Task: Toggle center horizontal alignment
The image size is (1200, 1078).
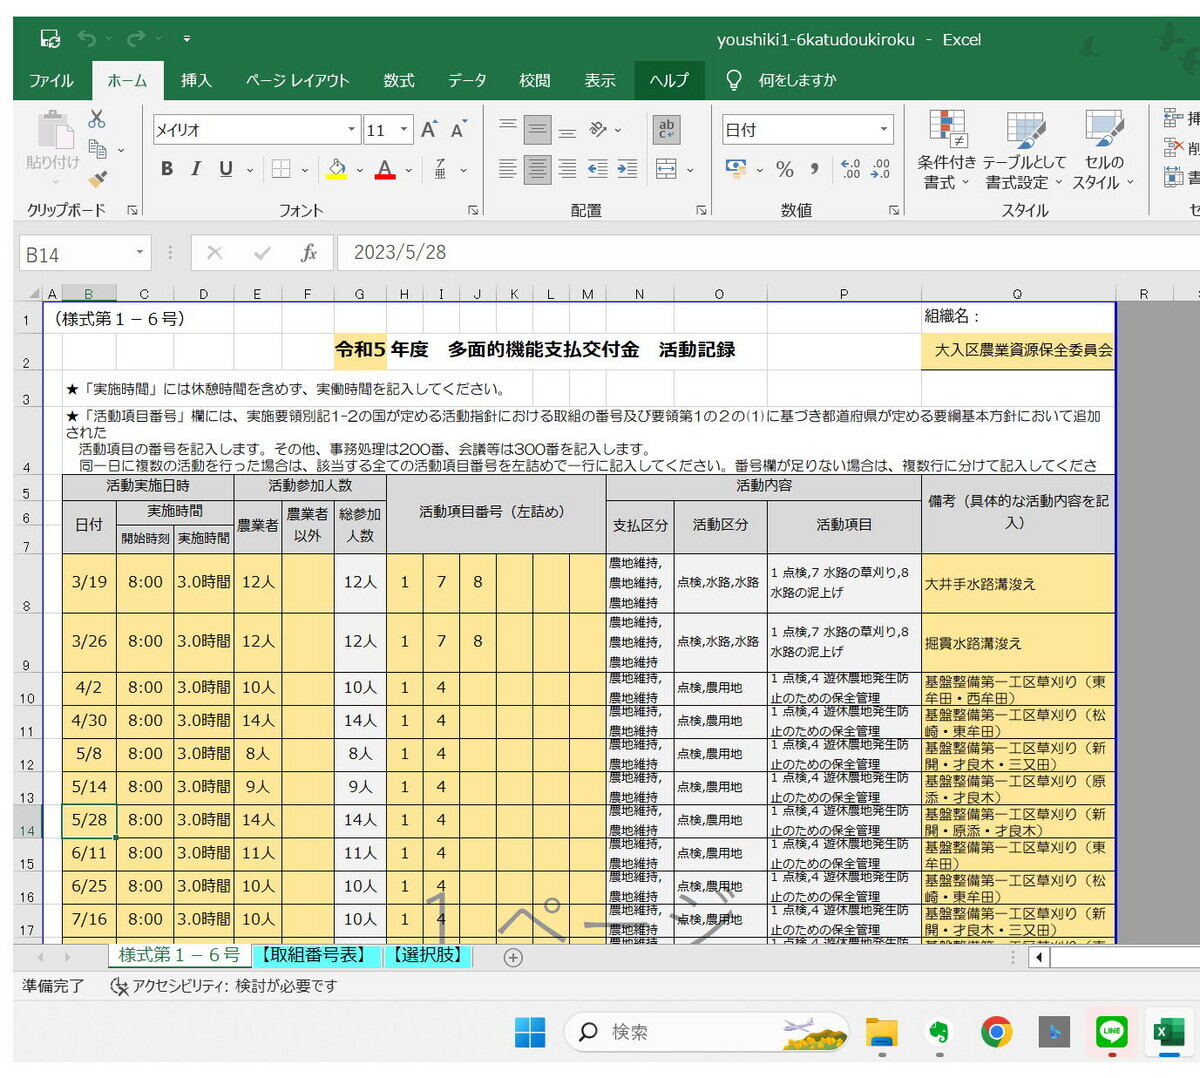Action: tap(537, 169)
